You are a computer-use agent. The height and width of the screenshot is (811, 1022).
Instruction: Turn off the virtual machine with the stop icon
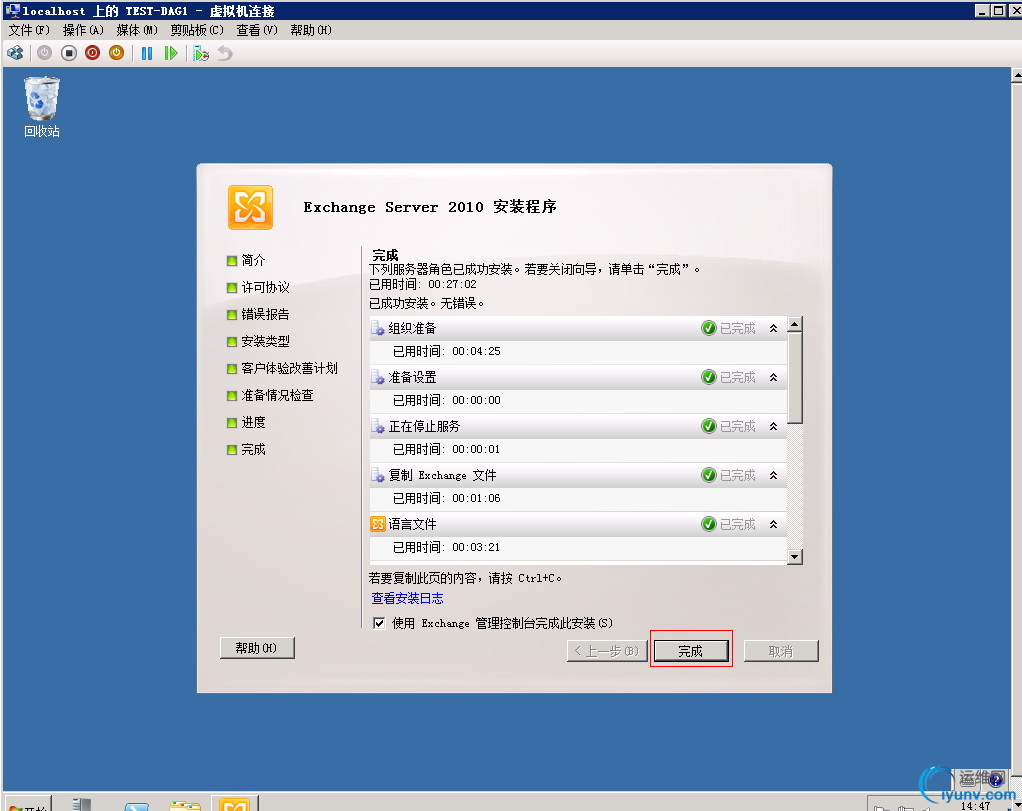click(x=68, y=53)
